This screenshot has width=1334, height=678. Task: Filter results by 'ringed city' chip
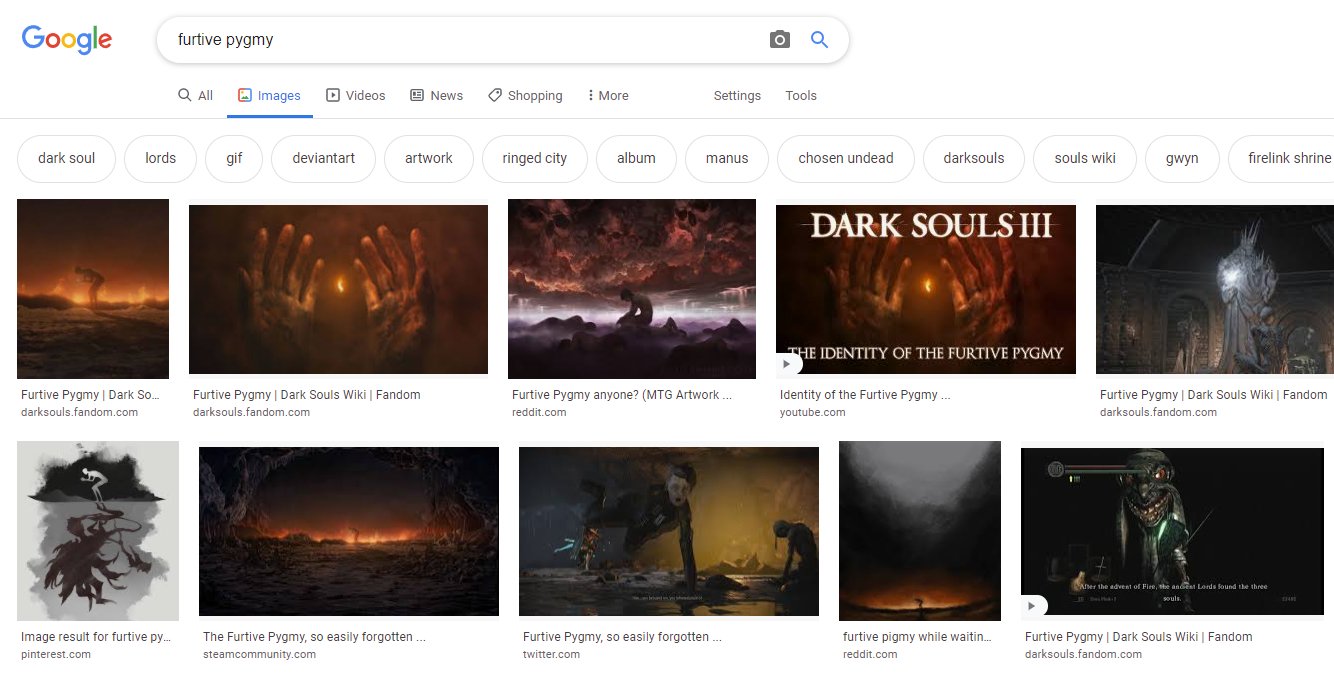(534, 158)
